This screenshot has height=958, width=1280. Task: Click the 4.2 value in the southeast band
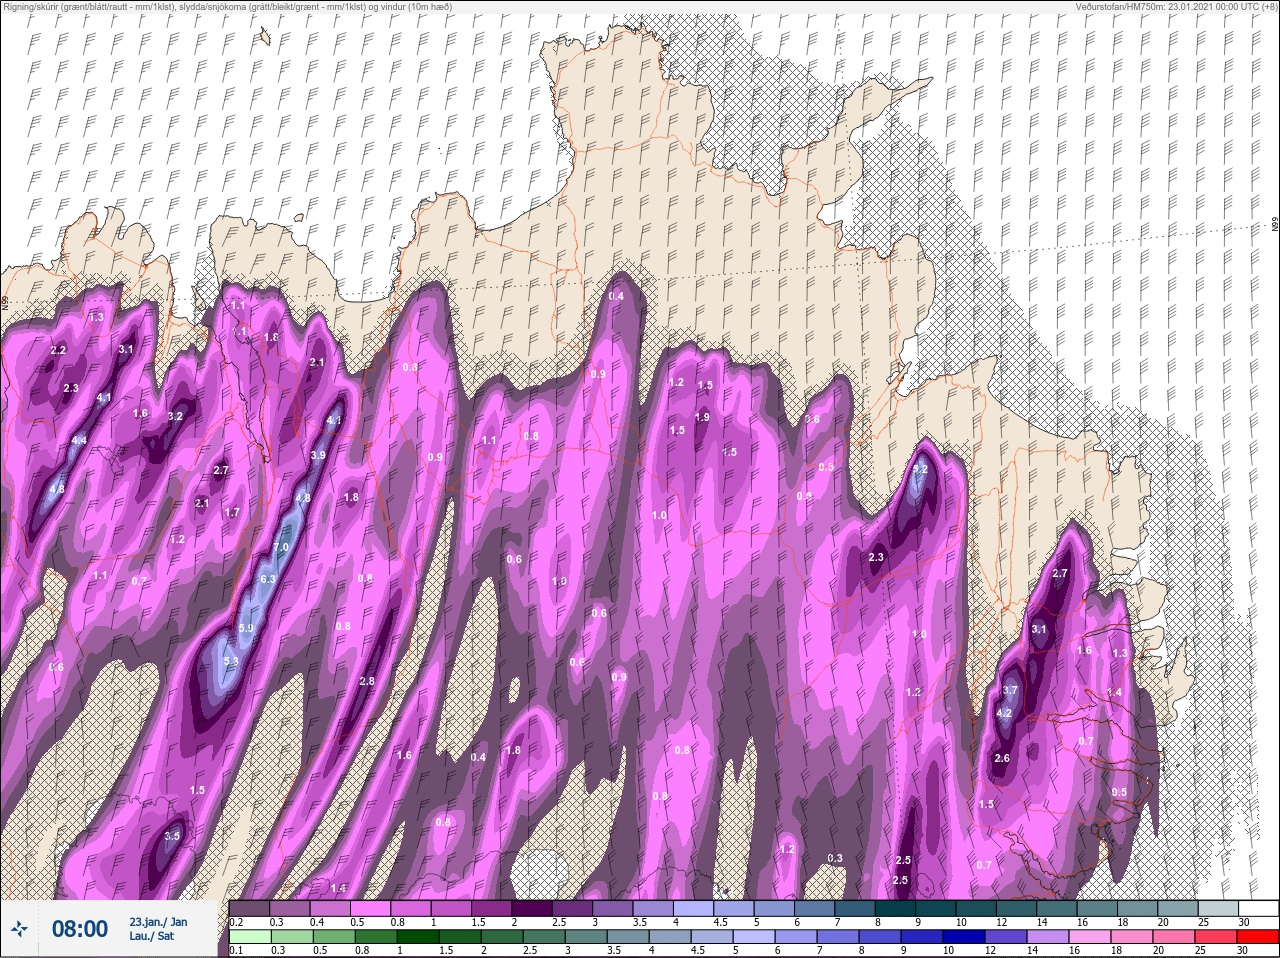(x=1005, y=713)
